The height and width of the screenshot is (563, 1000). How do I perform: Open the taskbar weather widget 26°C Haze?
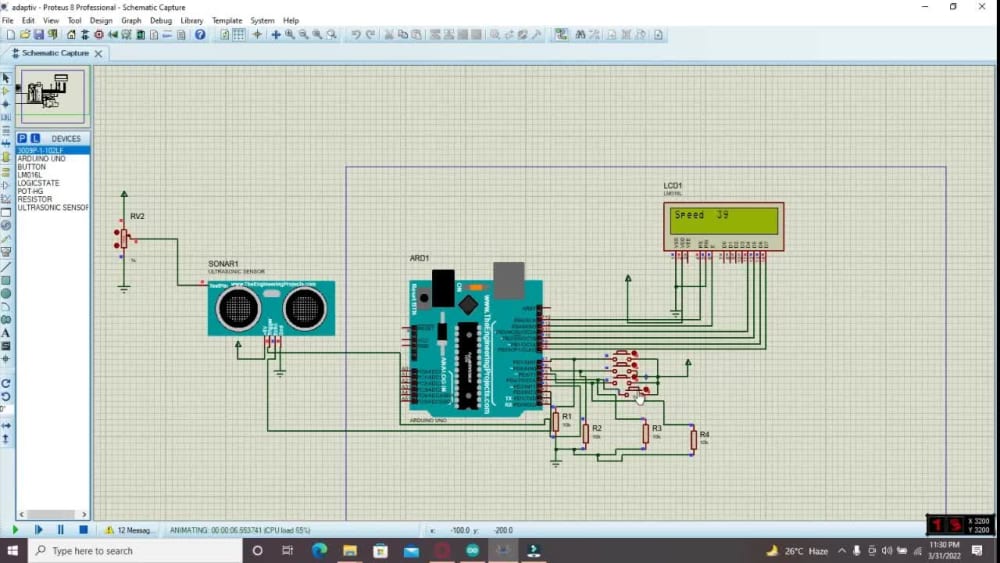point(797,550)
